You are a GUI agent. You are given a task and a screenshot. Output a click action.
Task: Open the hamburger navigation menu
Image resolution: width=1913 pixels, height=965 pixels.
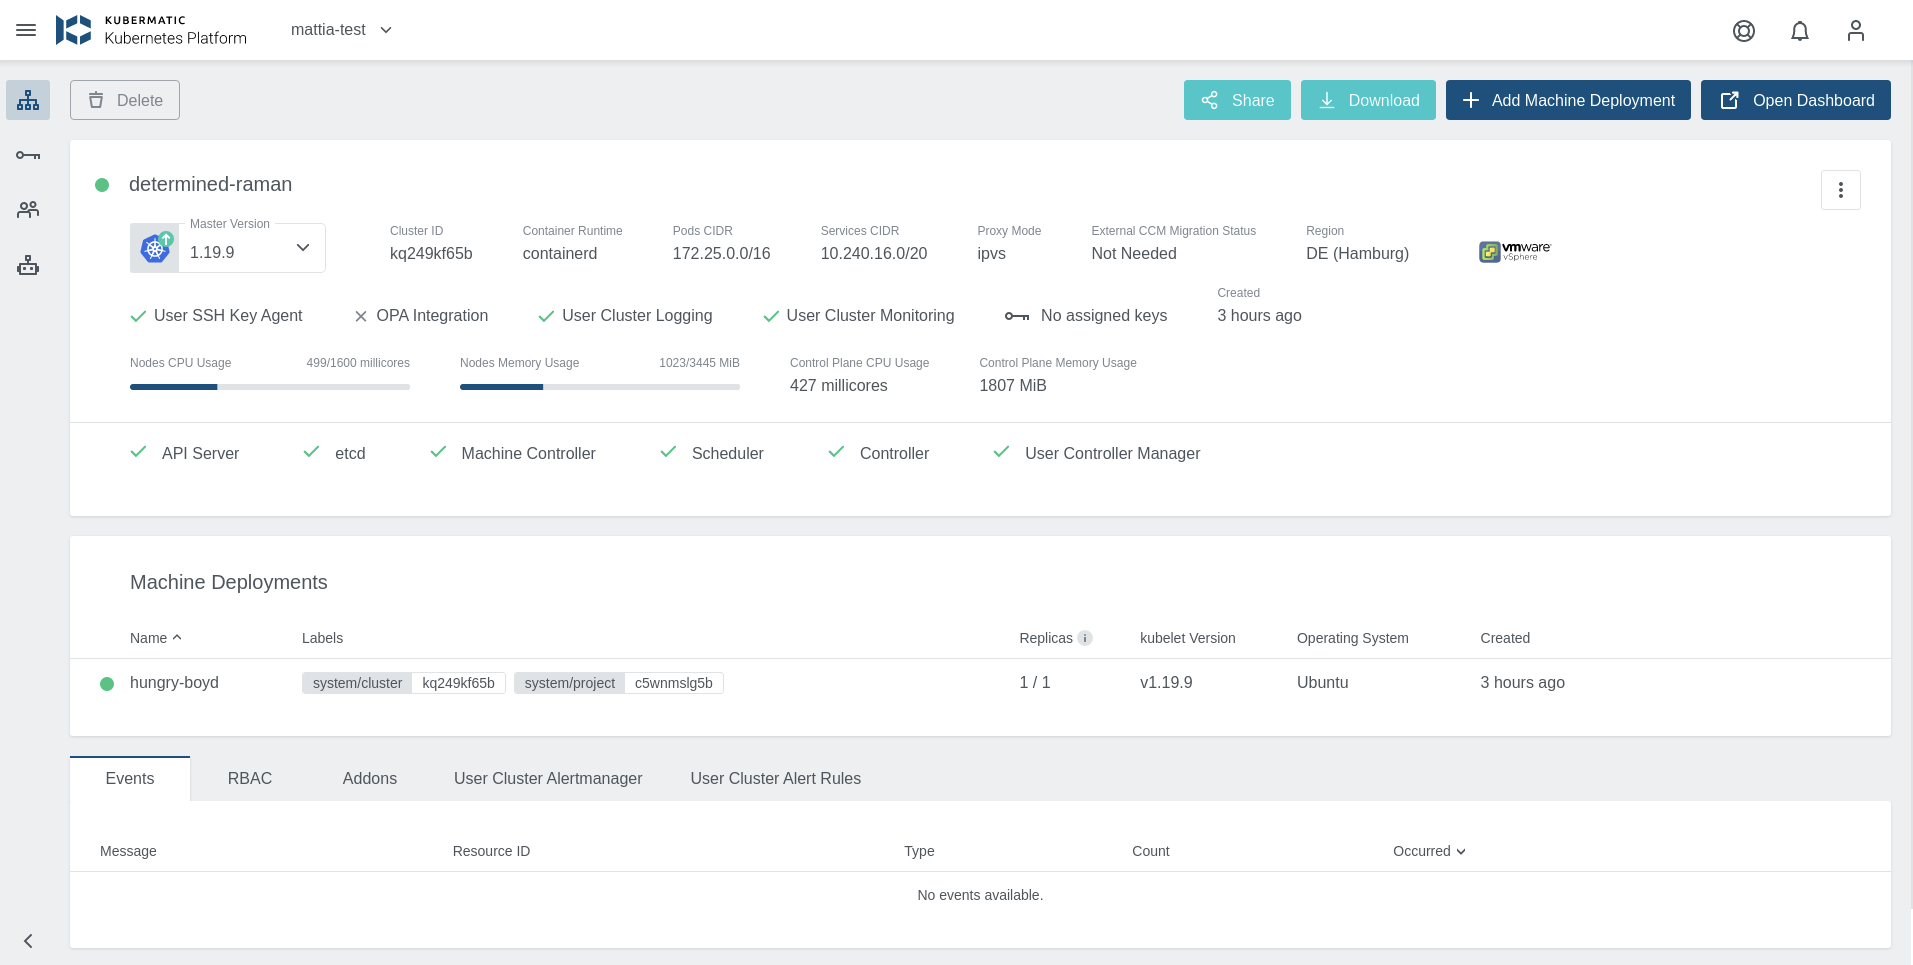pos(26,30)
